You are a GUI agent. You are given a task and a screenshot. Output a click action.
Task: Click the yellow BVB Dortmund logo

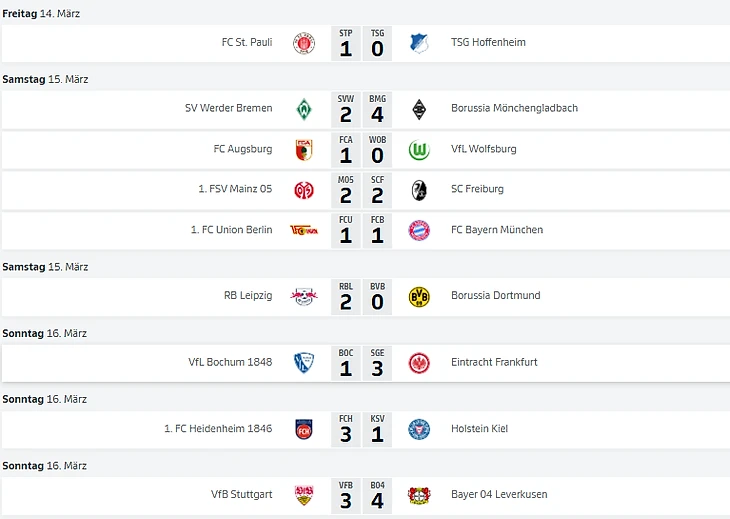(x=419, y=297)
